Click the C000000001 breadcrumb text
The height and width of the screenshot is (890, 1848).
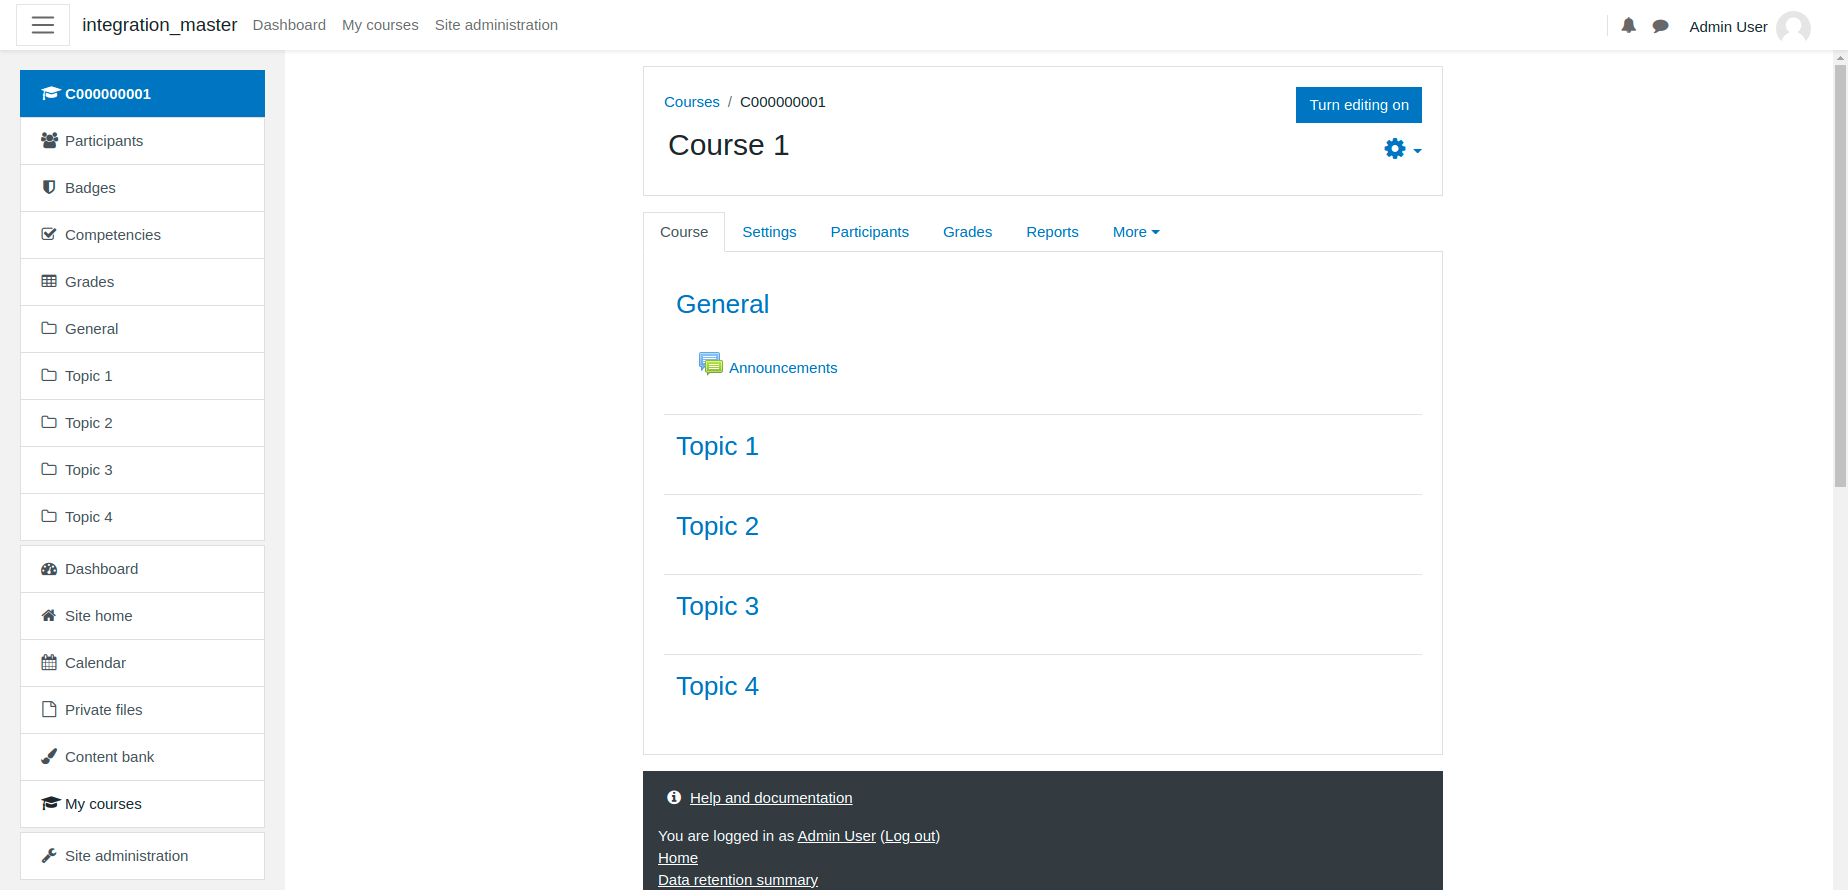point(783,102)
